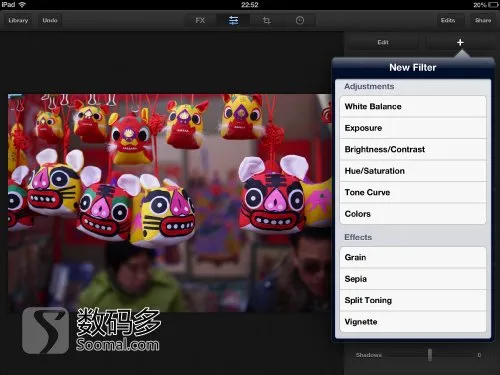
Task: Share the current photo
Action: coord(483,20)
